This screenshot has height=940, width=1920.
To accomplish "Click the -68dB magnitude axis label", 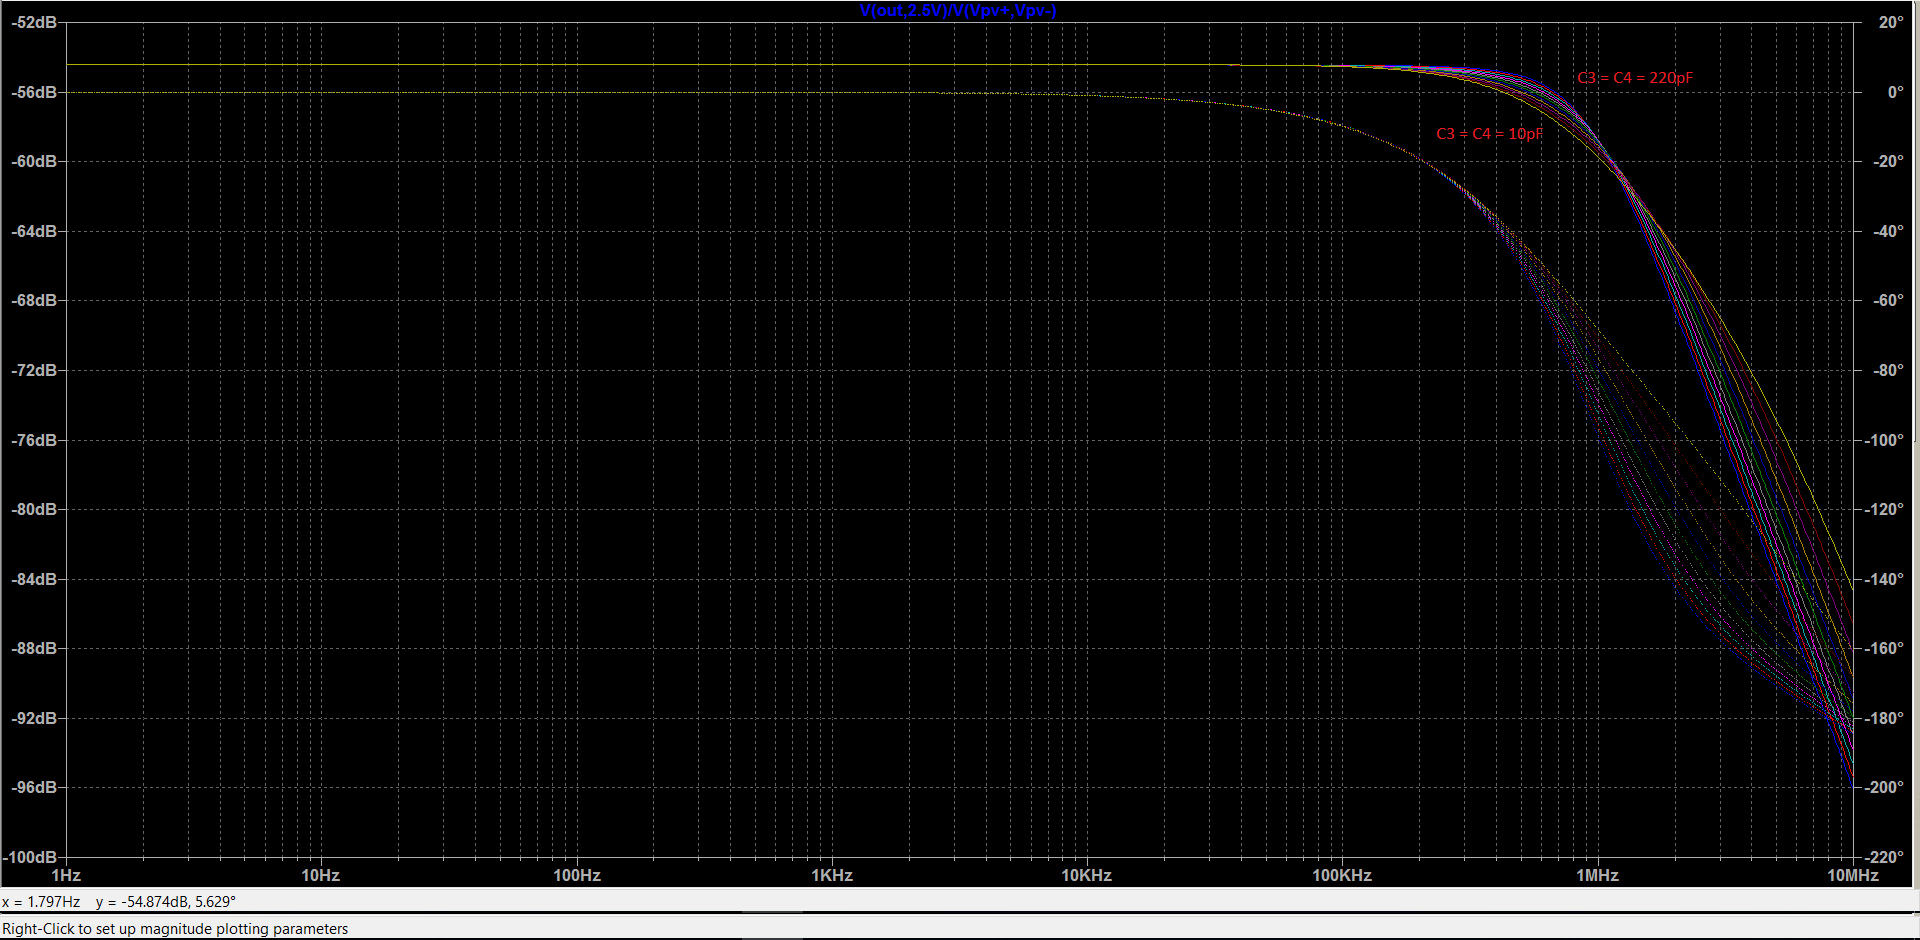I will (34, 300).
